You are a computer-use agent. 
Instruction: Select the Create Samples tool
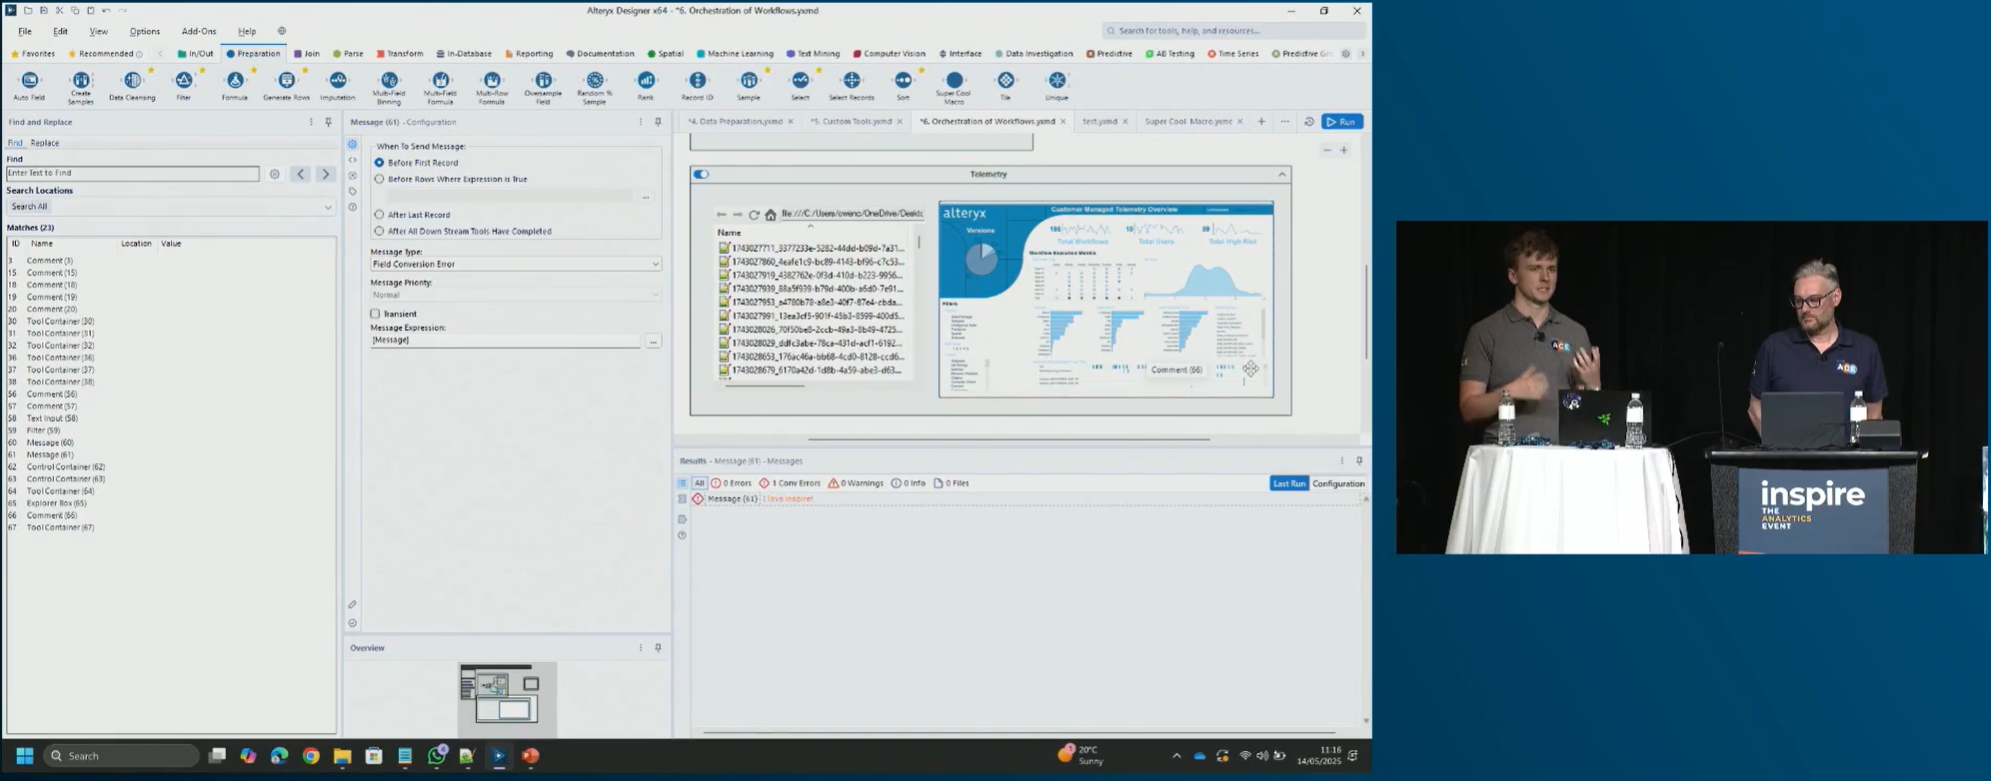81,87
